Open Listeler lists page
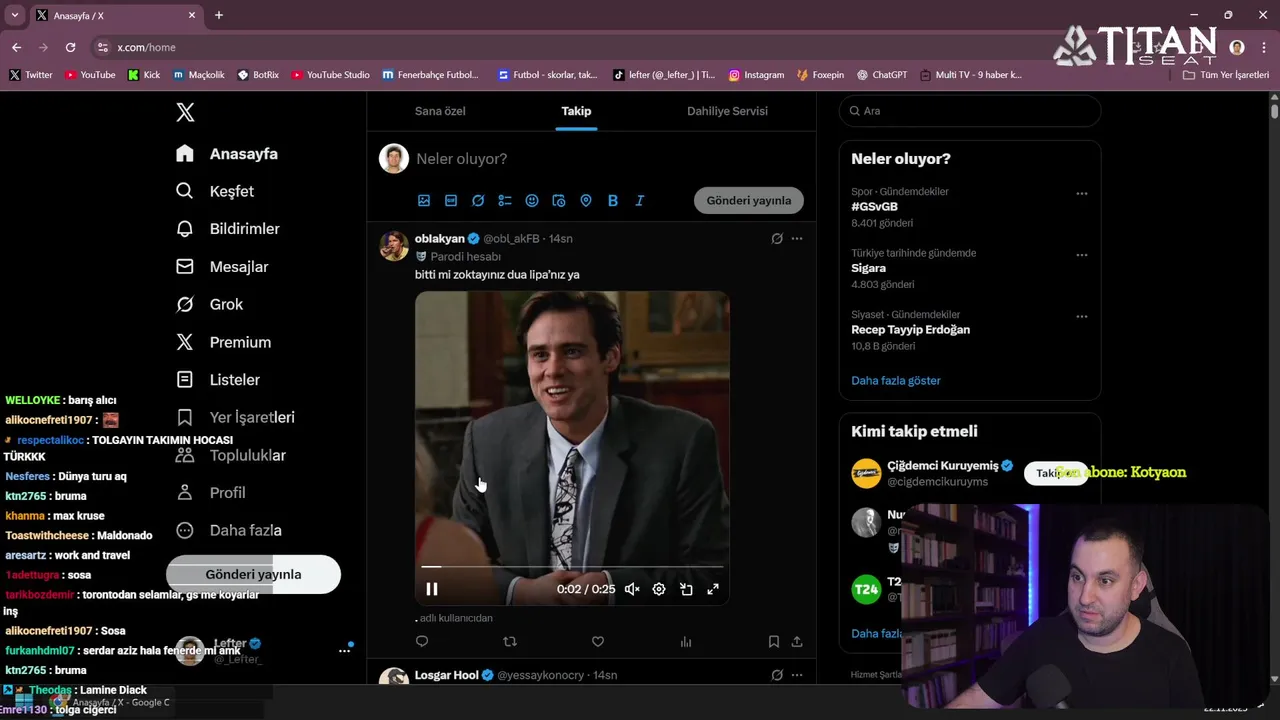Screen dimensions: 1280x720 tap(218, 380)
